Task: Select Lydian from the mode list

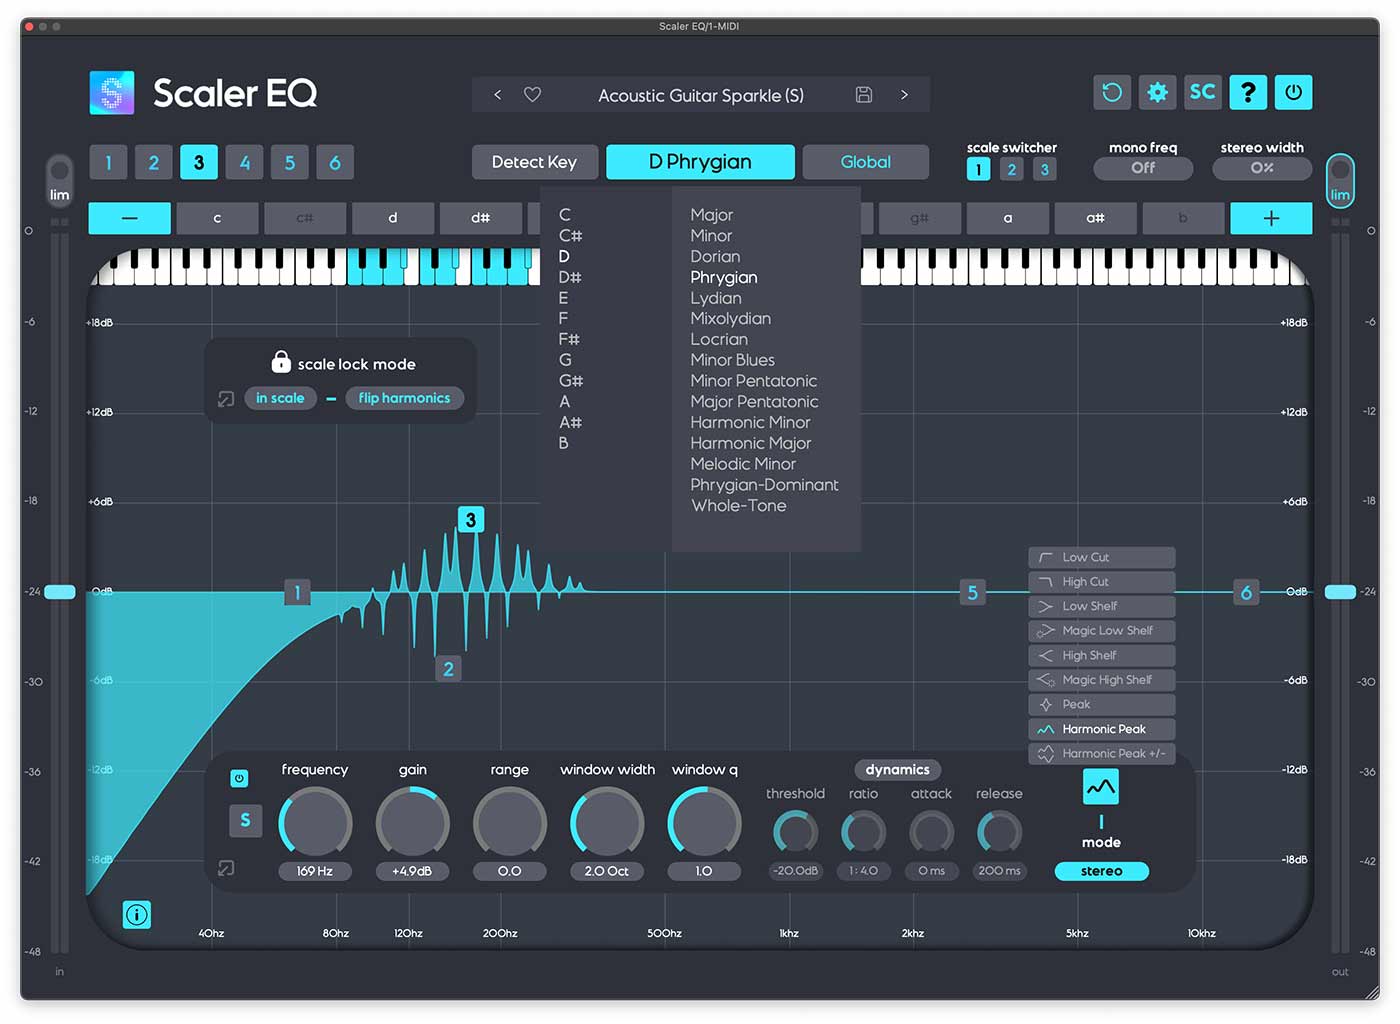Action: click(x=715, y=298)
